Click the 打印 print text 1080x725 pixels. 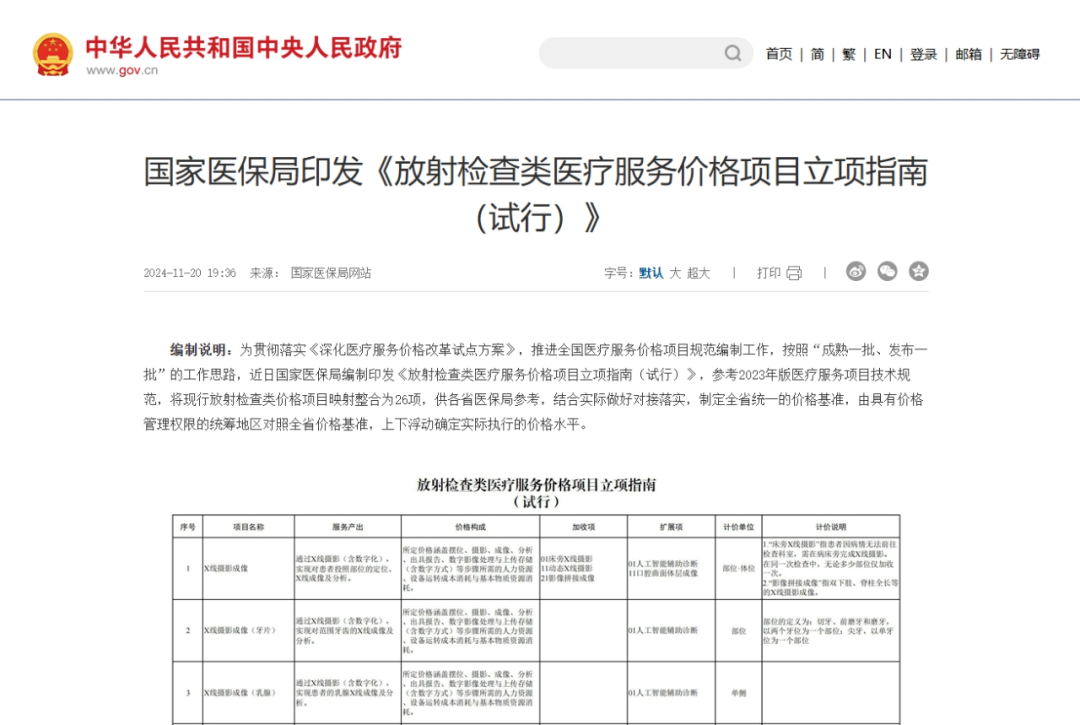pos(768,273)
